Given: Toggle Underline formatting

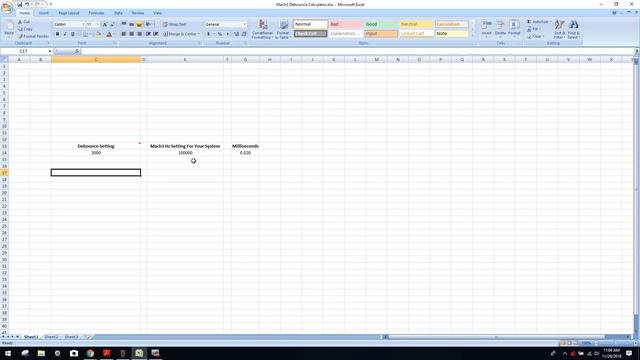Looking at the screenshot, I should (73, 34).
